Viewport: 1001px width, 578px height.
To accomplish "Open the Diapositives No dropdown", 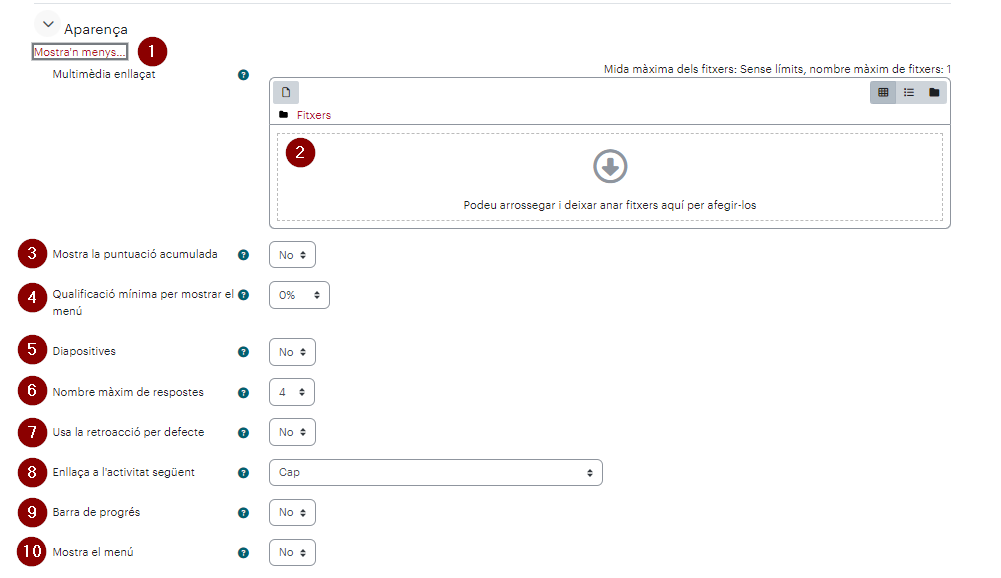I will pyautogui.click(x=292, y=352).
